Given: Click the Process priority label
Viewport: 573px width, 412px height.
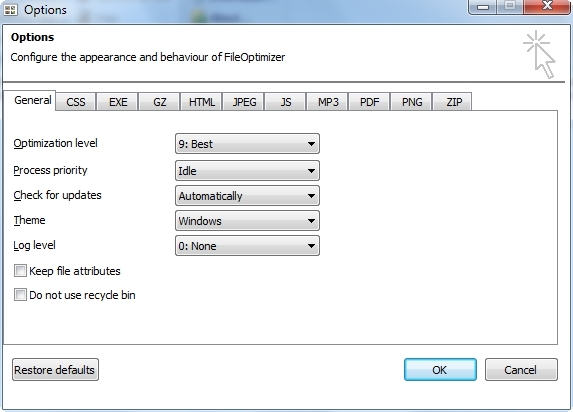Looking at the screenshot, I should [50, 170].
